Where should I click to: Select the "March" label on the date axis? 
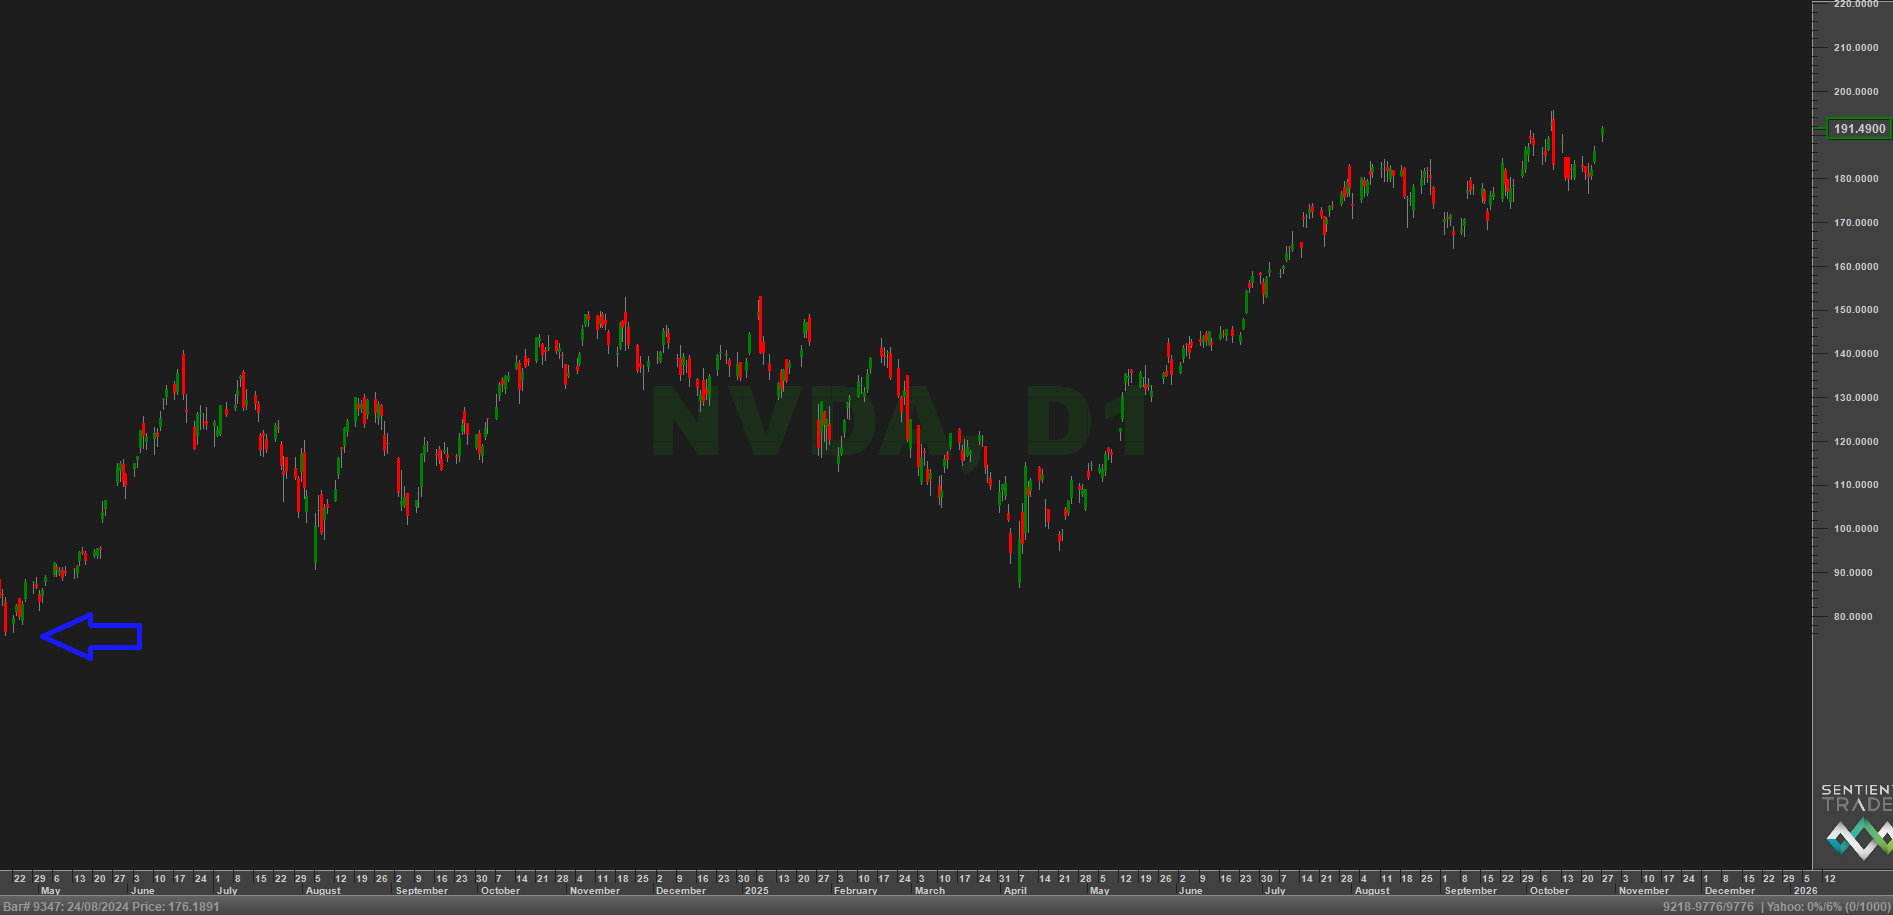(x=929, y=891)
